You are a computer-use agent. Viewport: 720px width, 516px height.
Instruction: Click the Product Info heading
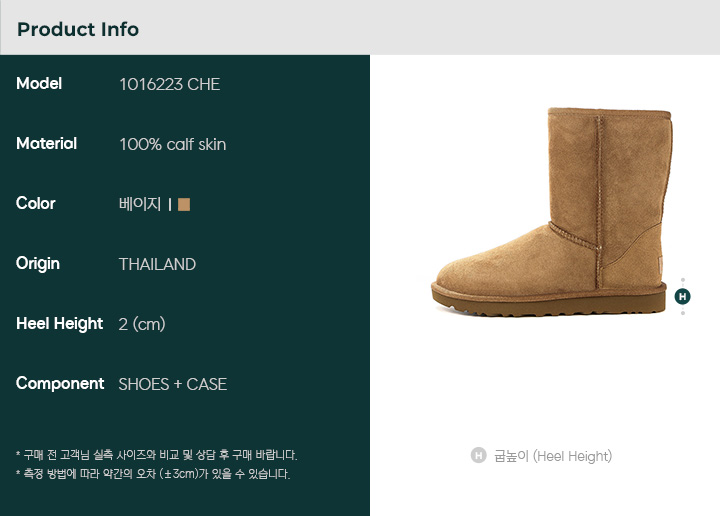point(78,29)
